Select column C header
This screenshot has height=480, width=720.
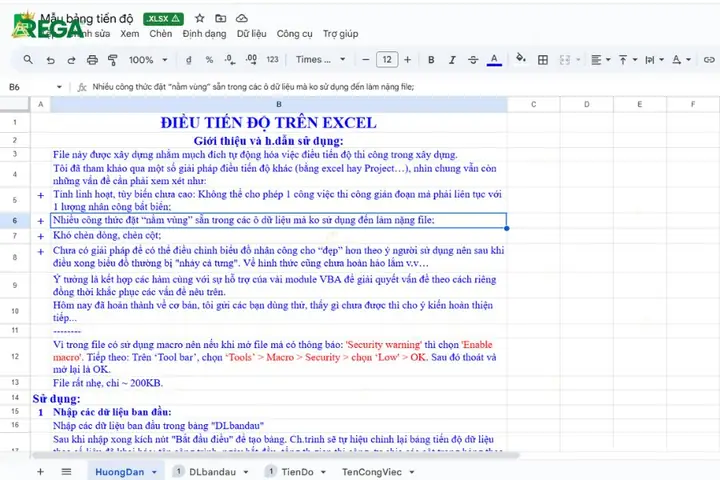pos(534,105)
